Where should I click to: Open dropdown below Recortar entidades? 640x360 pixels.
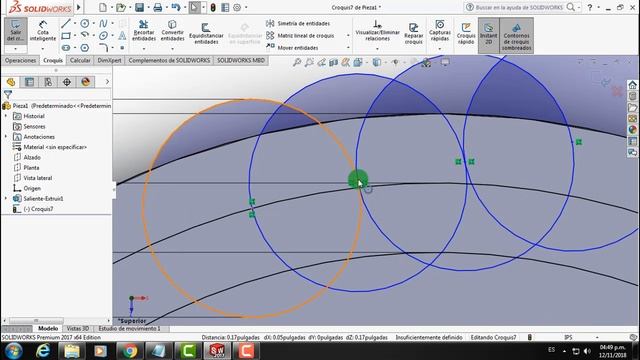tap(144, 49)
